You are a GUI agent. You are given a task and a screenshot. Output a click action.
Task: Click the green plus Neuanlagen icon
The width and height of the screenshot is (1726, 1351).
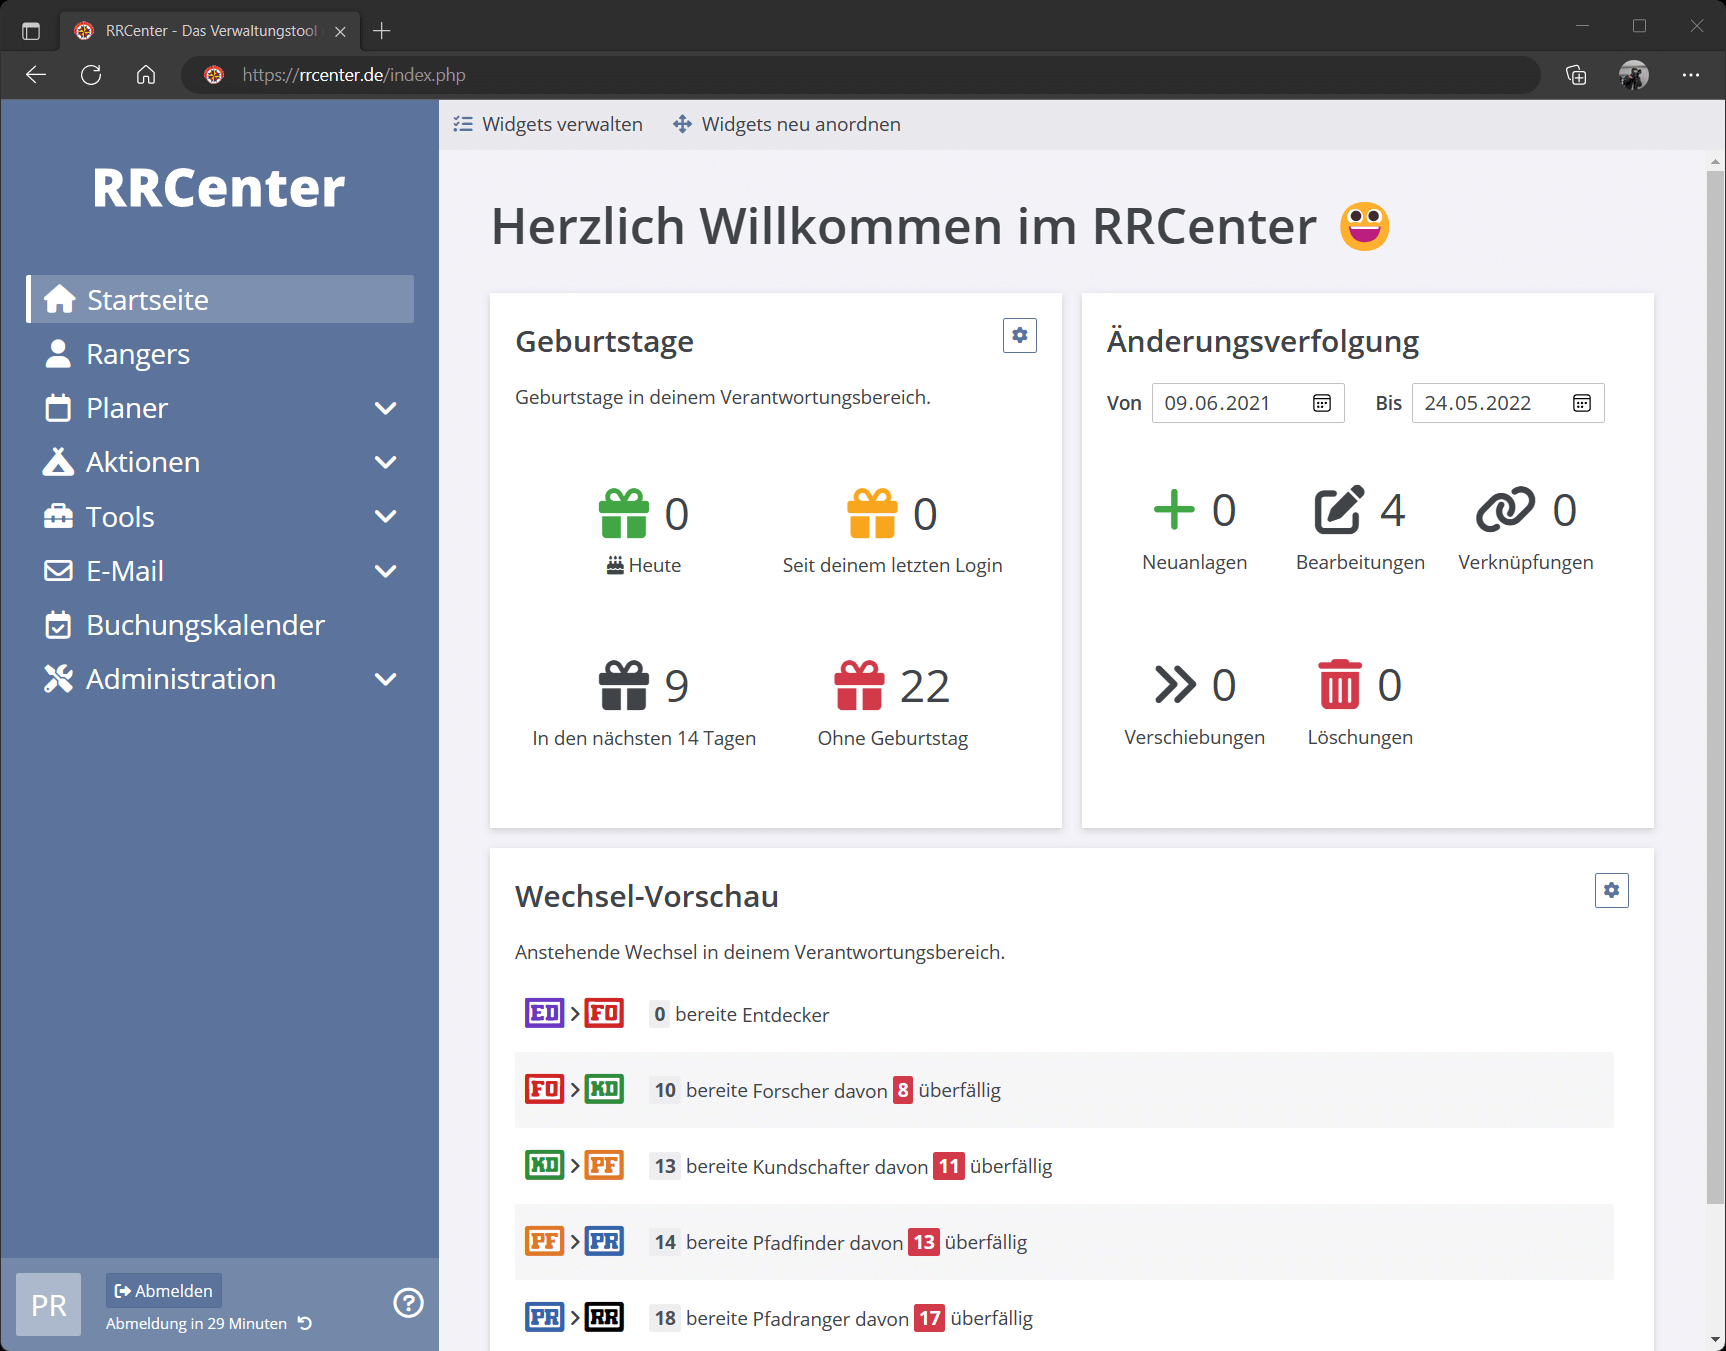click(1174, 510)
